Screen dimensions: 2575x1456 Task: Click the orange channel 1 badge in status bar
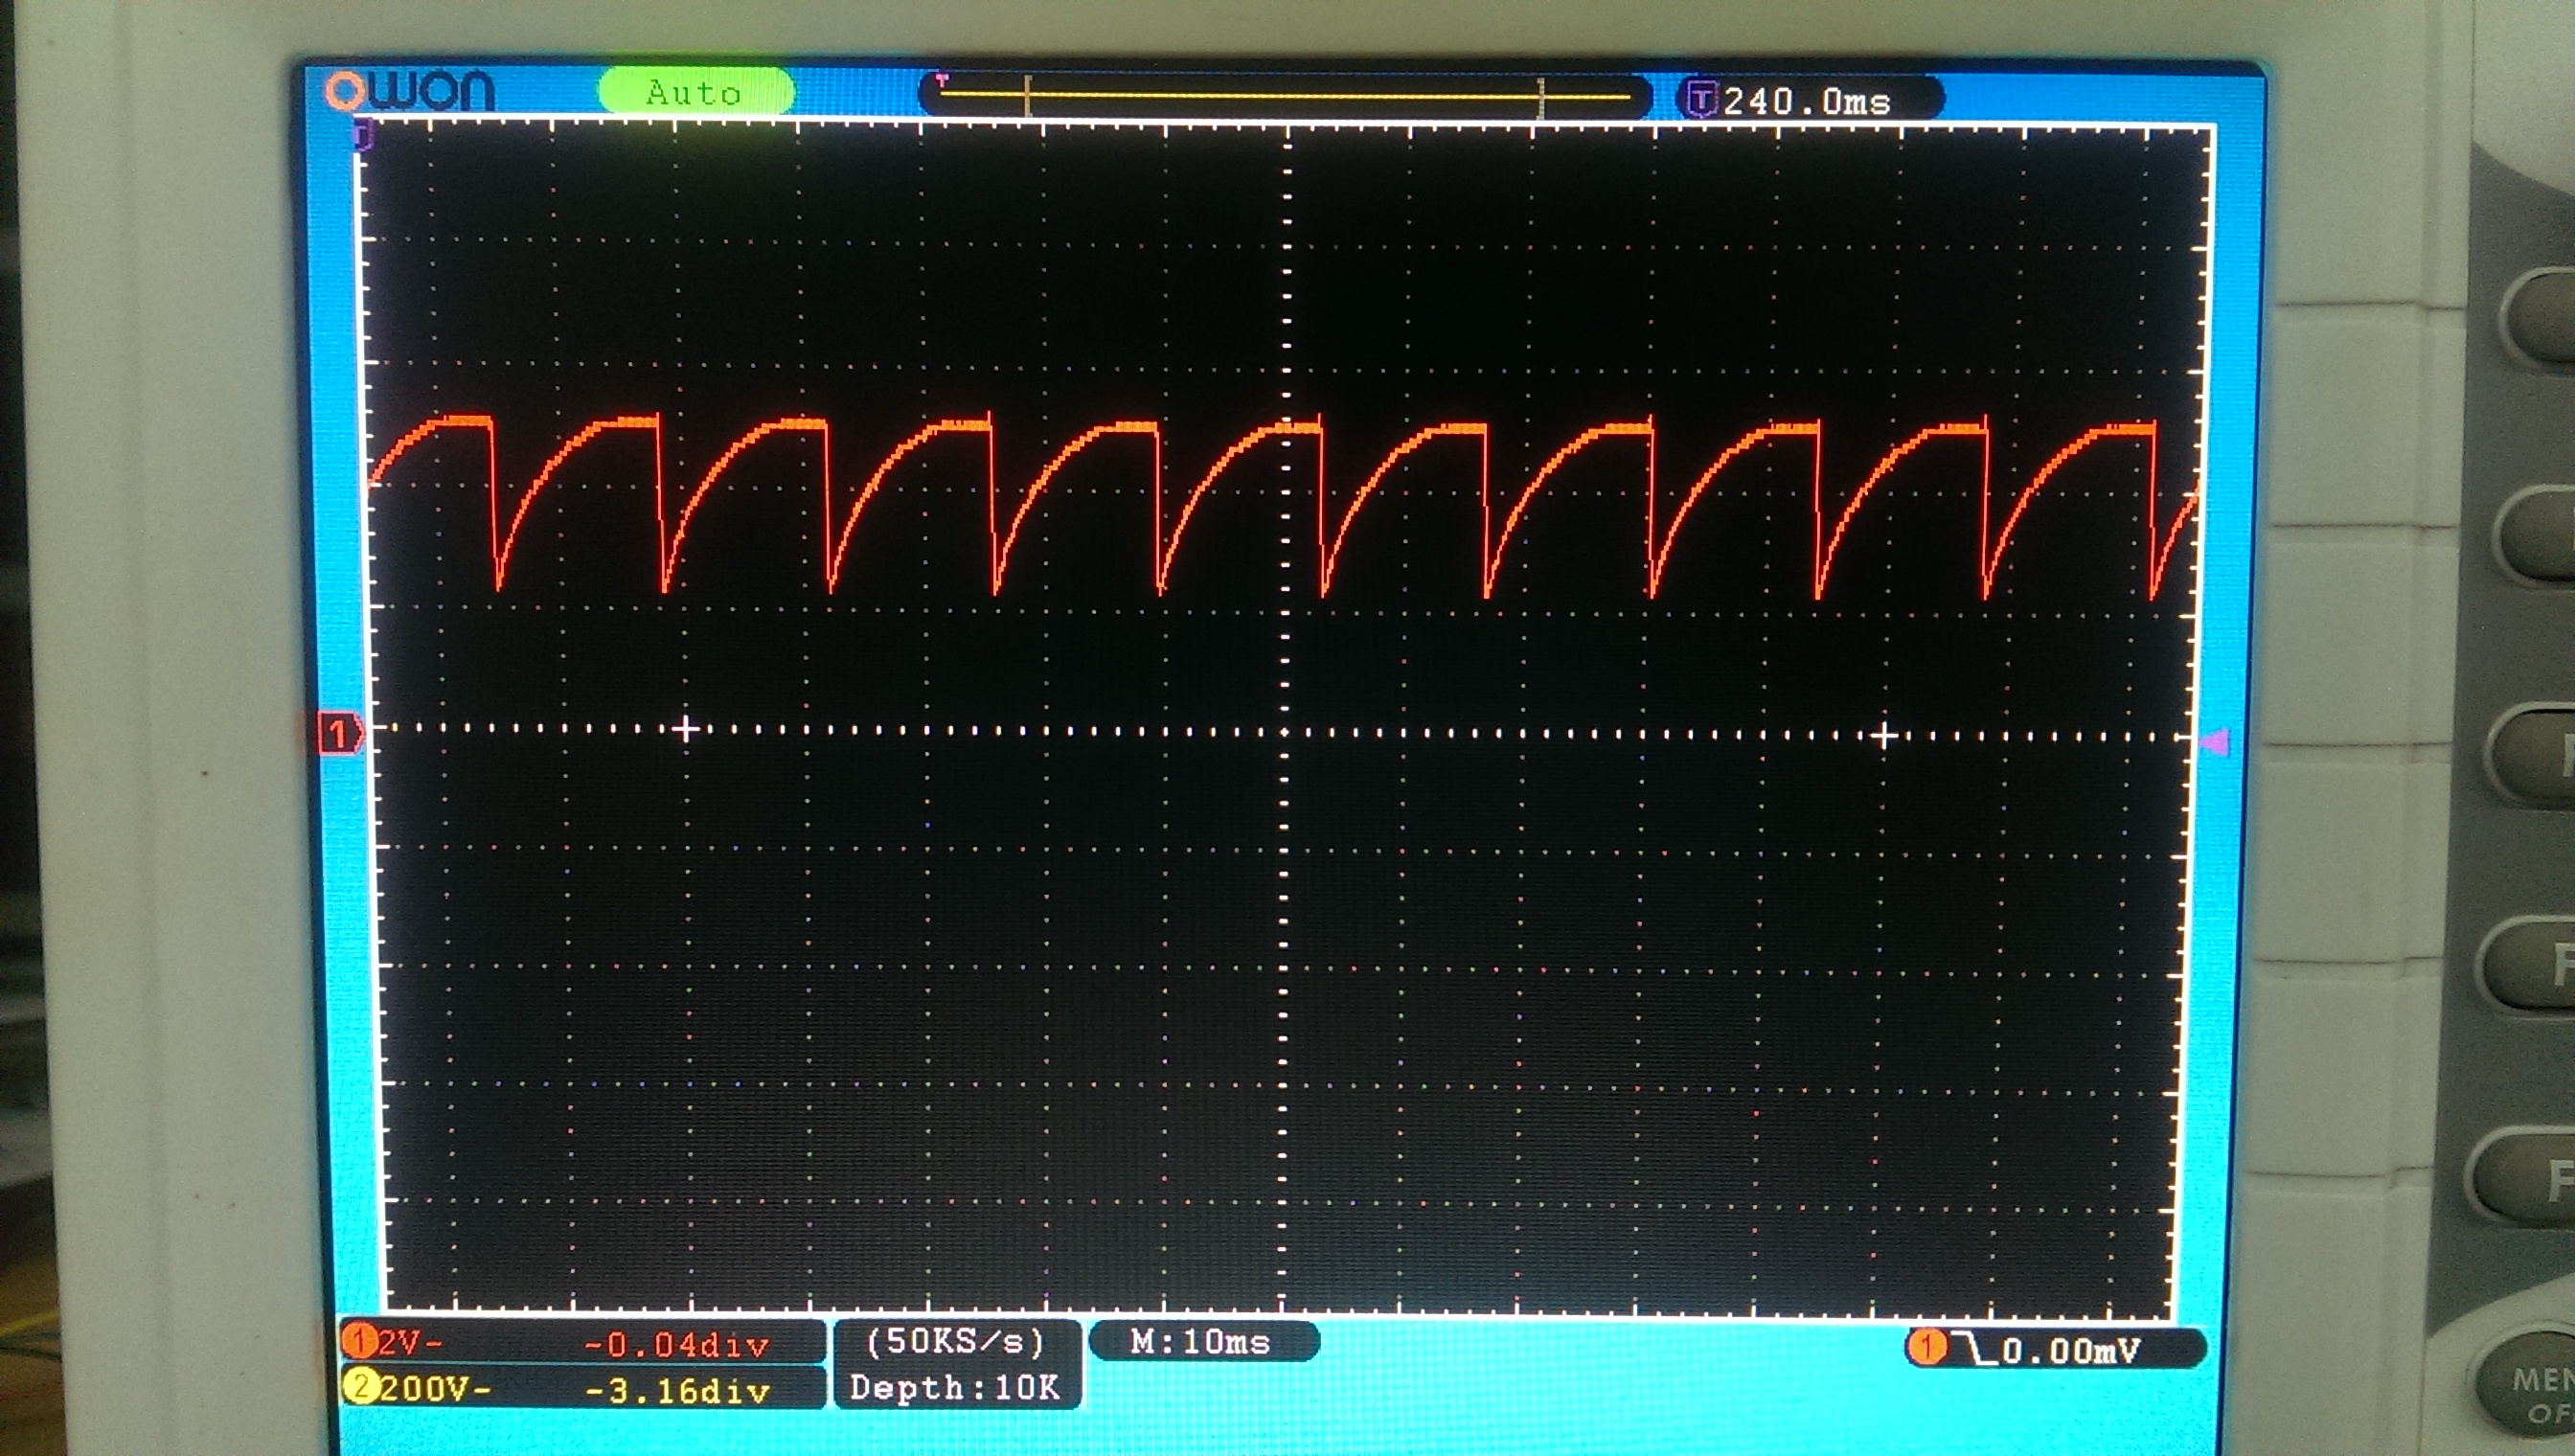(x=359, y=1342)
